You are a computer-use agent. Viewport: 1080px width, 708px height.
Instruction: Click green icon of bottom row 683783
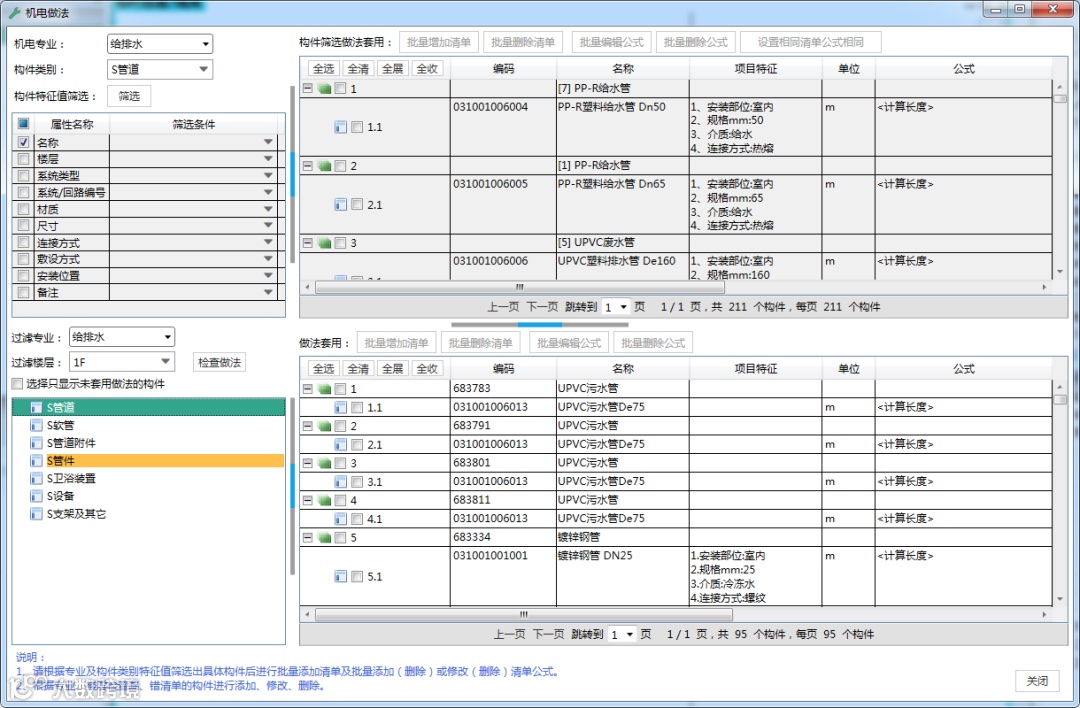click(x=324, y=389)
